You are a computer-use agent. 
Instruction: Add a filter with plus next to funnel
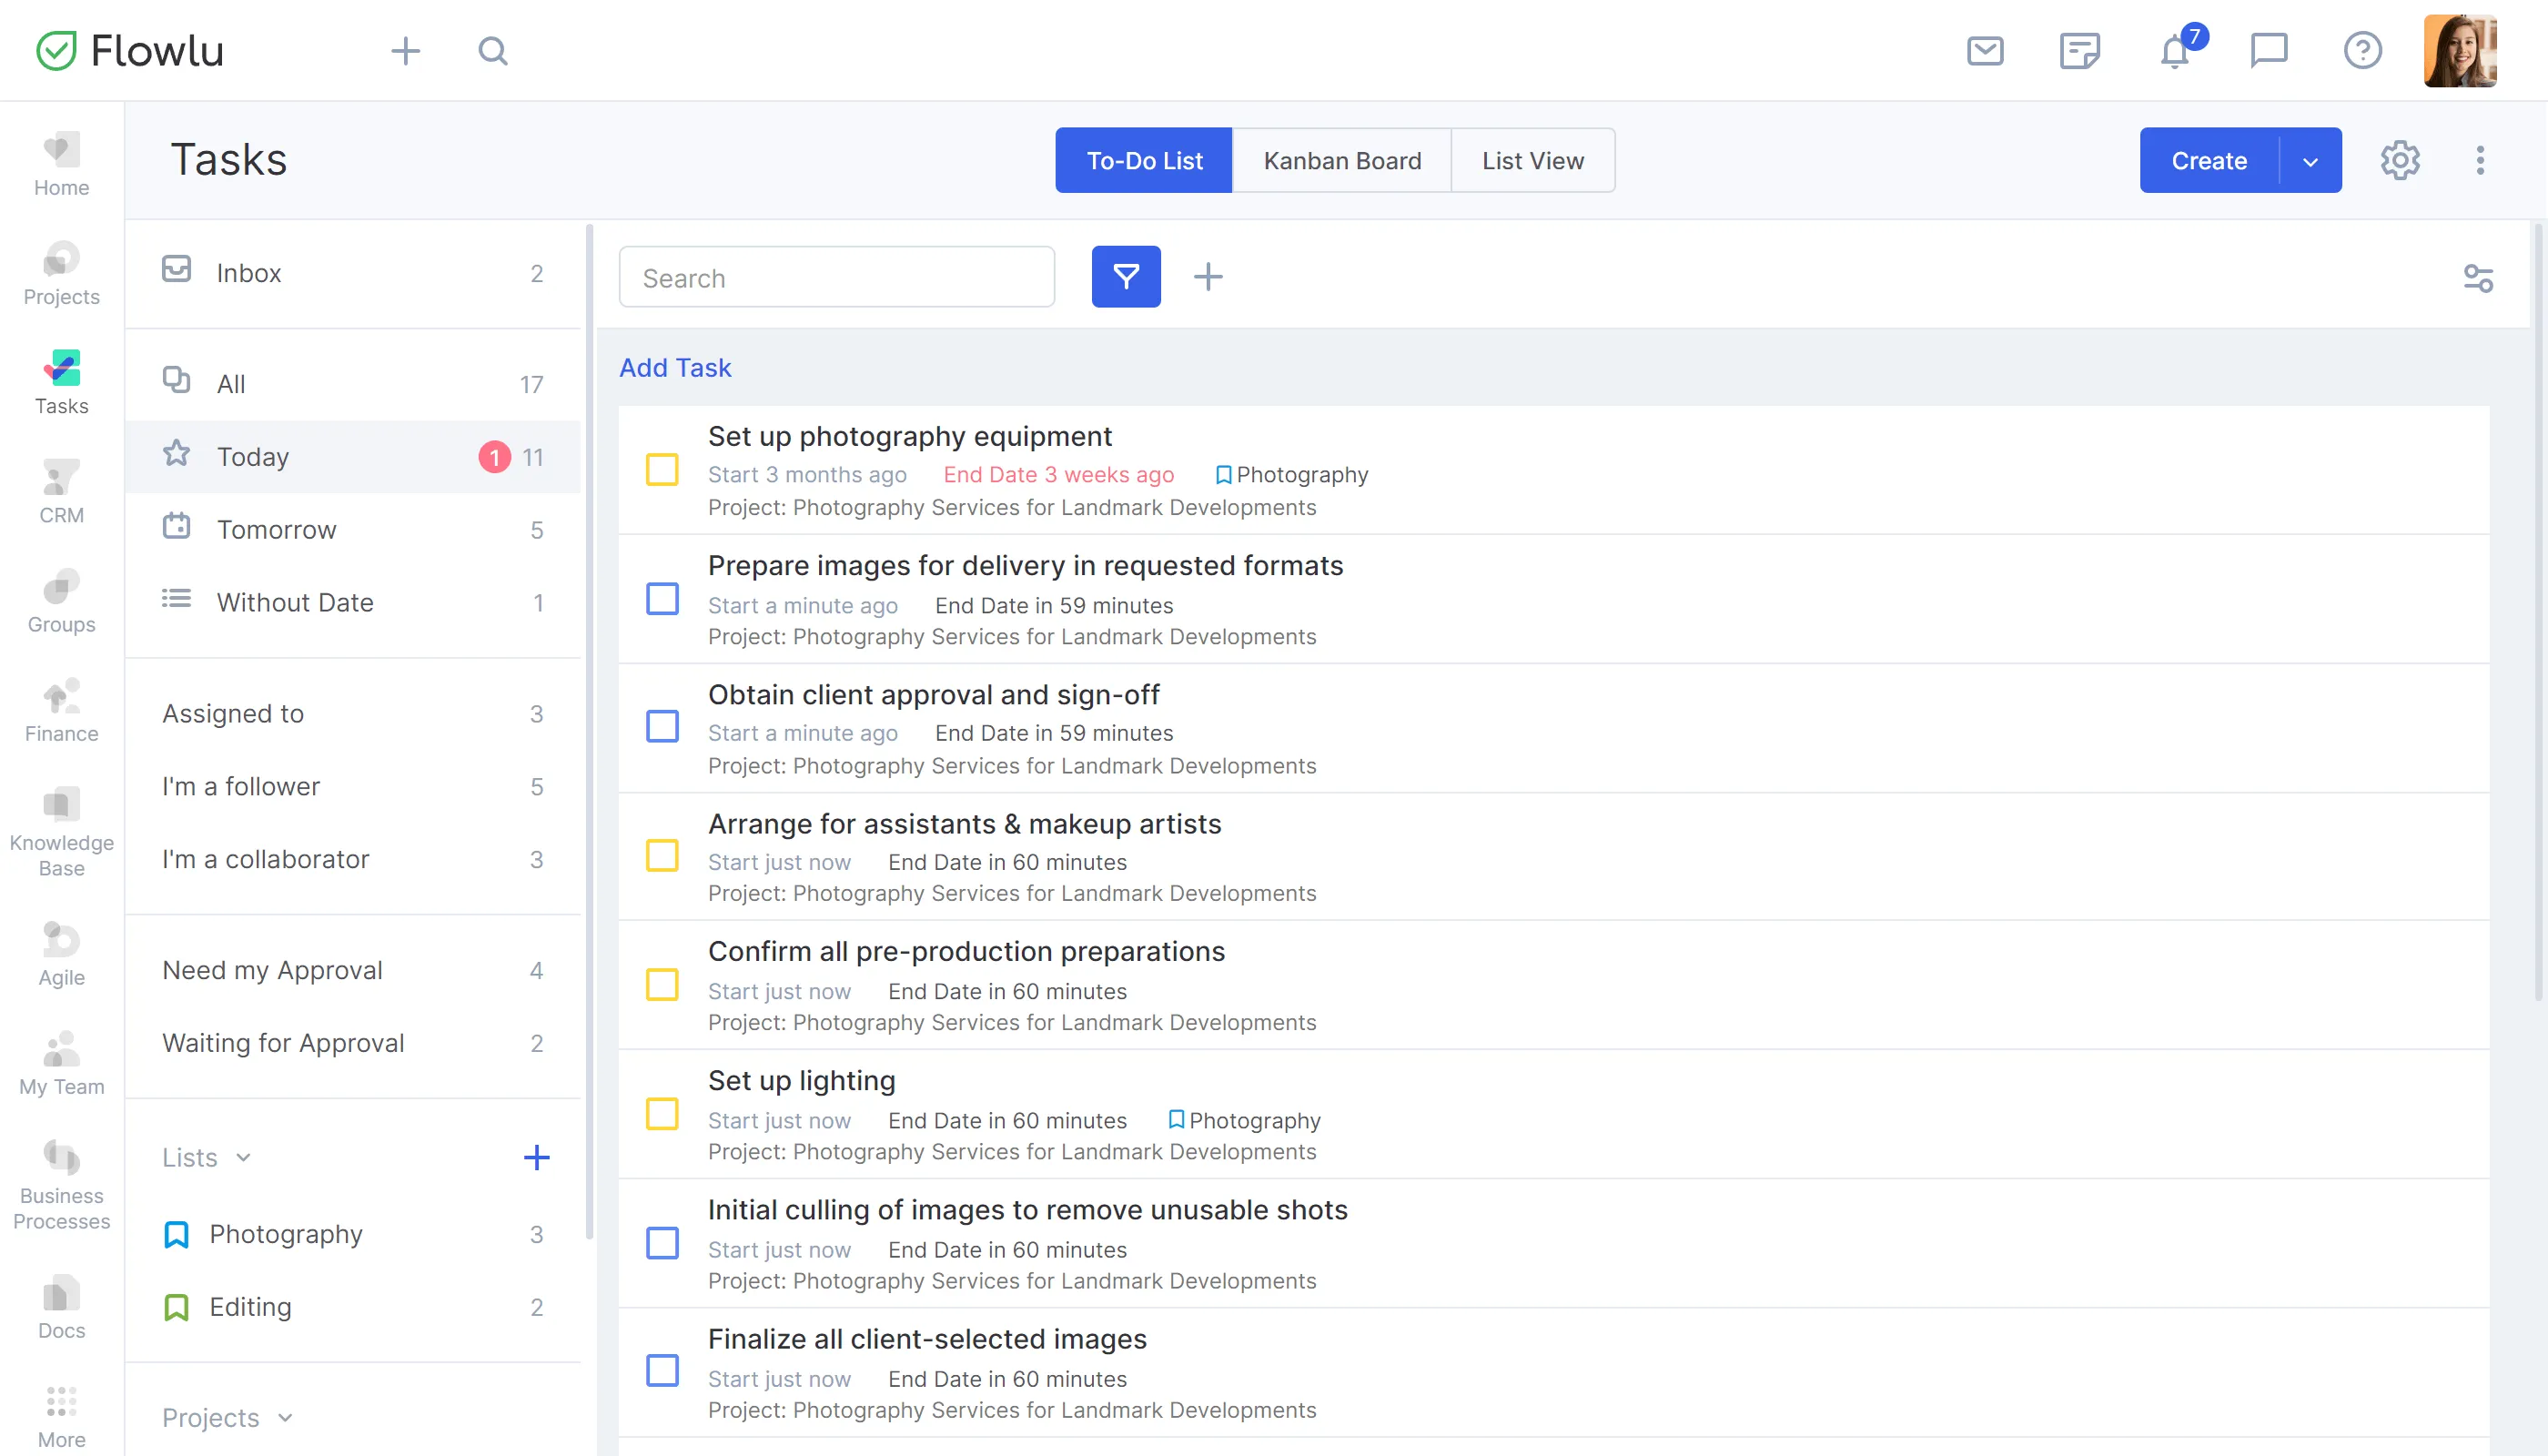[1208, 277]
